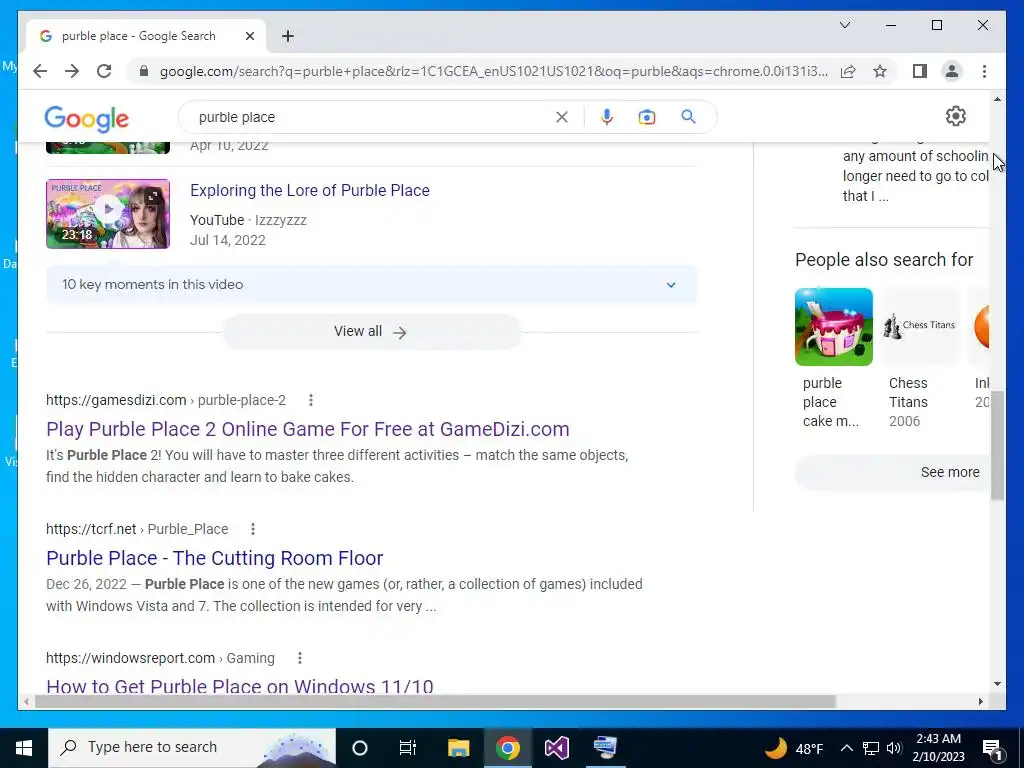Click the tcrf.net result URL
This screenshot has width=1024, height=768.
[x=137, y=529]
